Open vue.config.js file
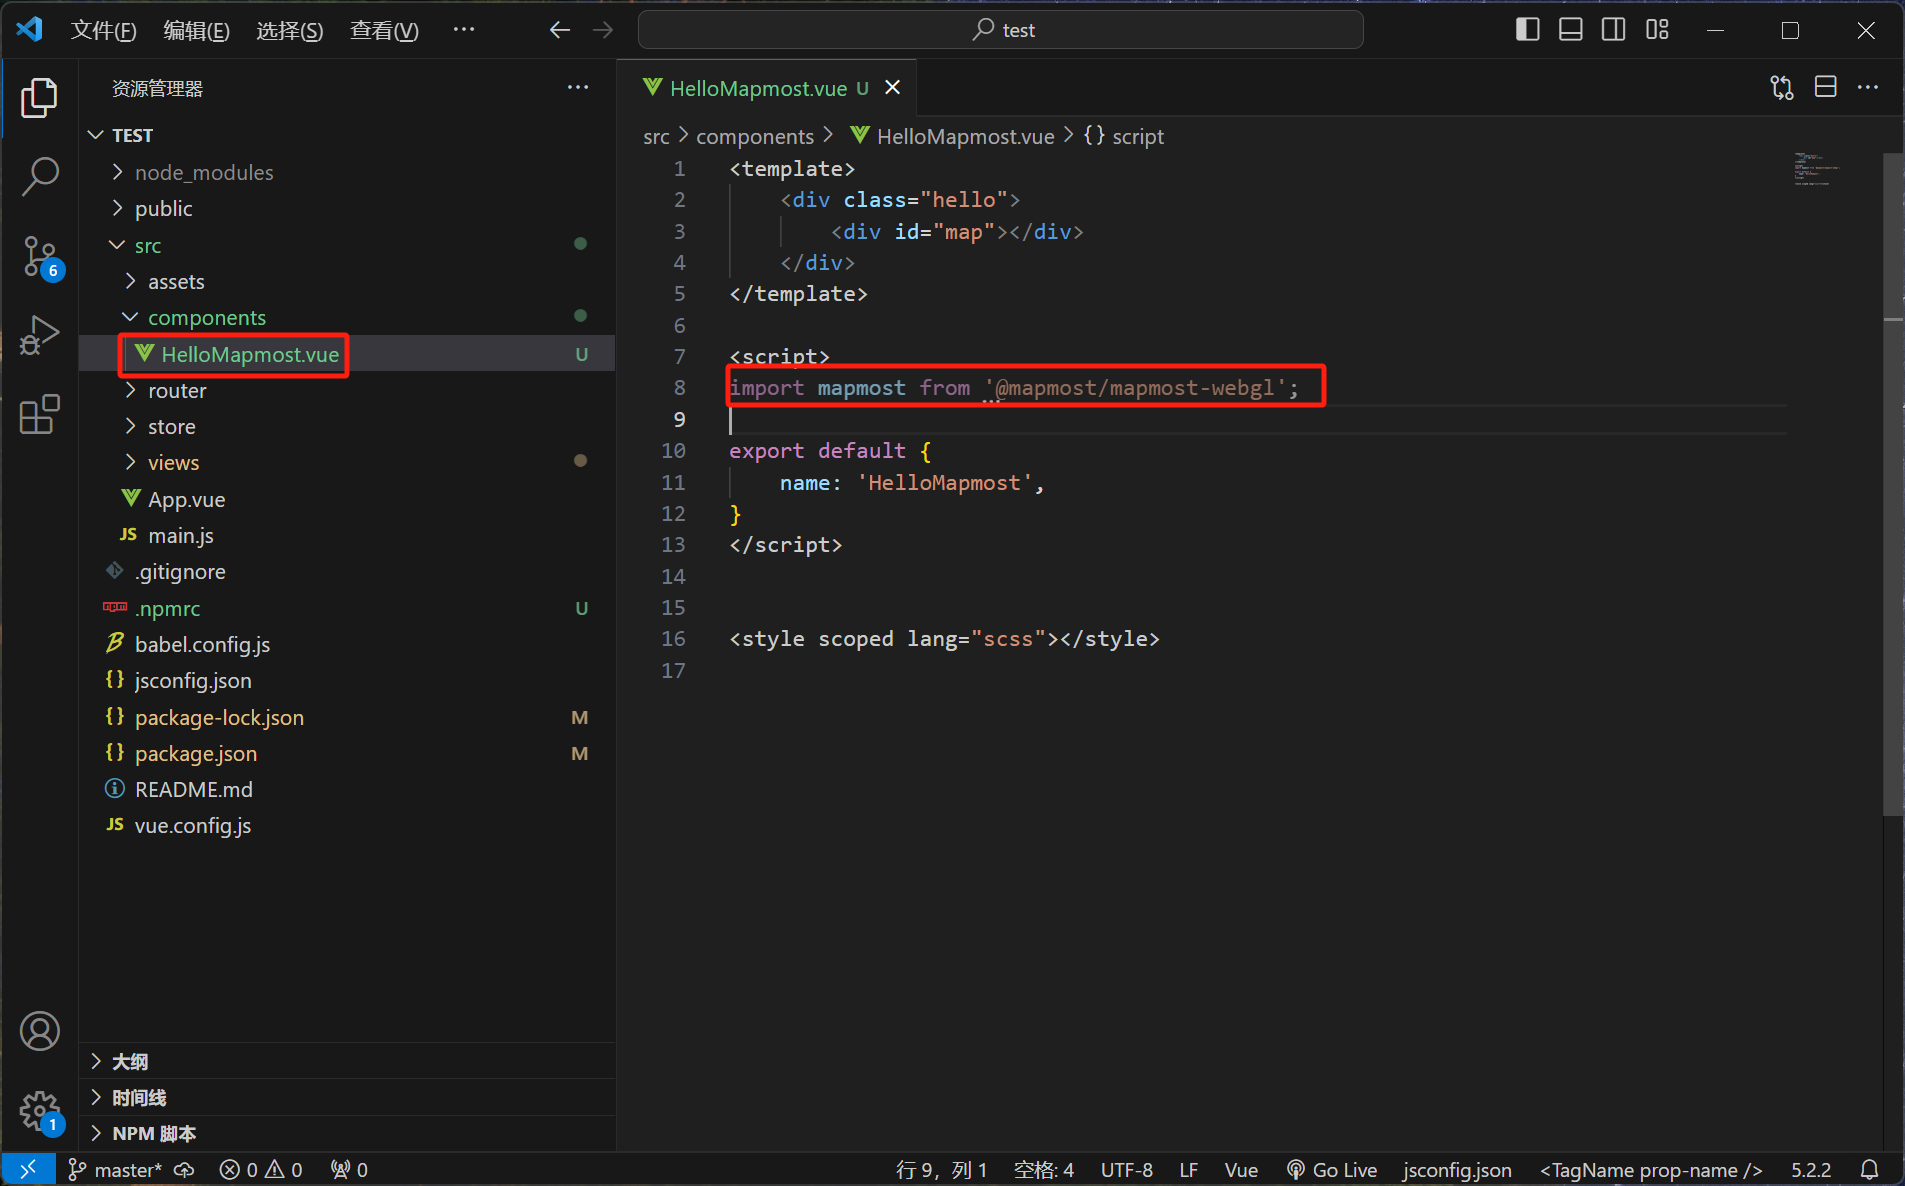Viewport: 1905px width, 1186px height. tap(347, 825)
